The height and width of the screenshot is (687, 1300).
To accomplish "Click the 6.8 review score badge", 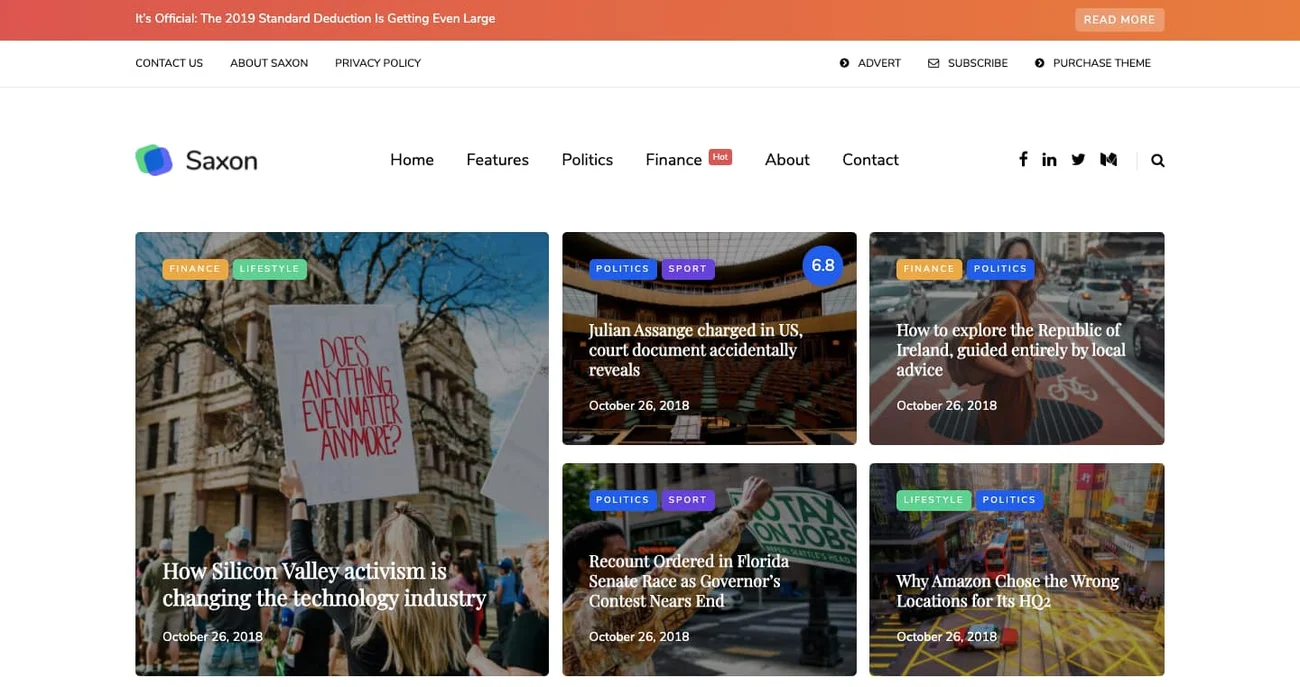I will pos(823,266).
